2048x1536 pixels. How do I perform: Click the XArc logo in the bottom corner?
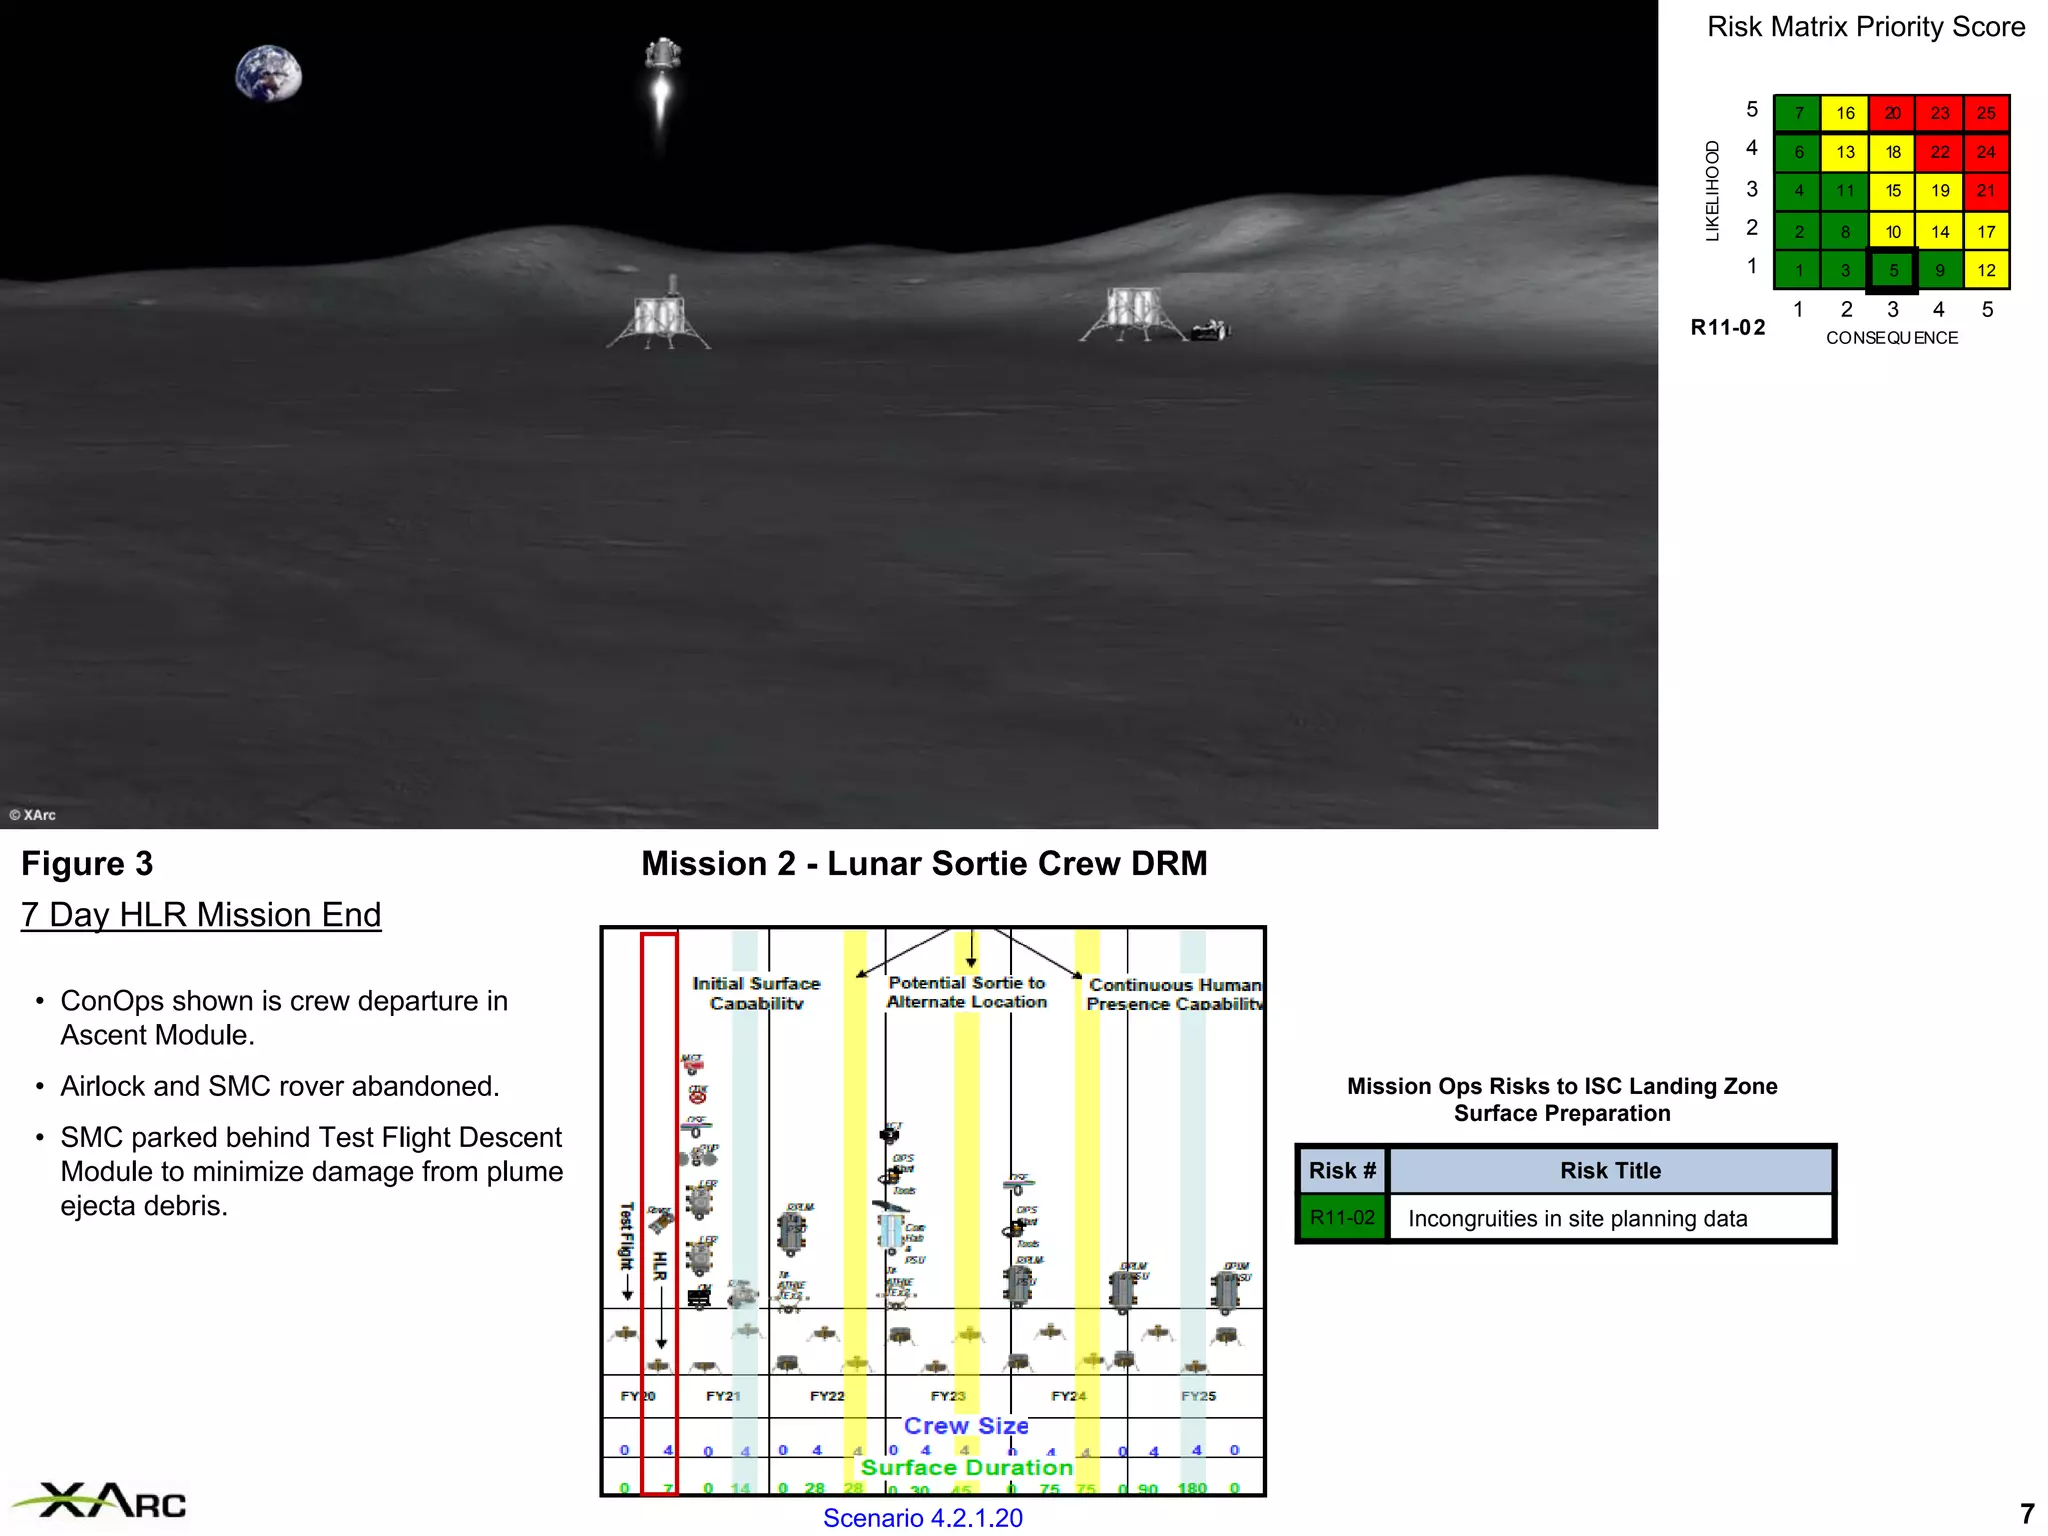click(x=100, y=1501)
